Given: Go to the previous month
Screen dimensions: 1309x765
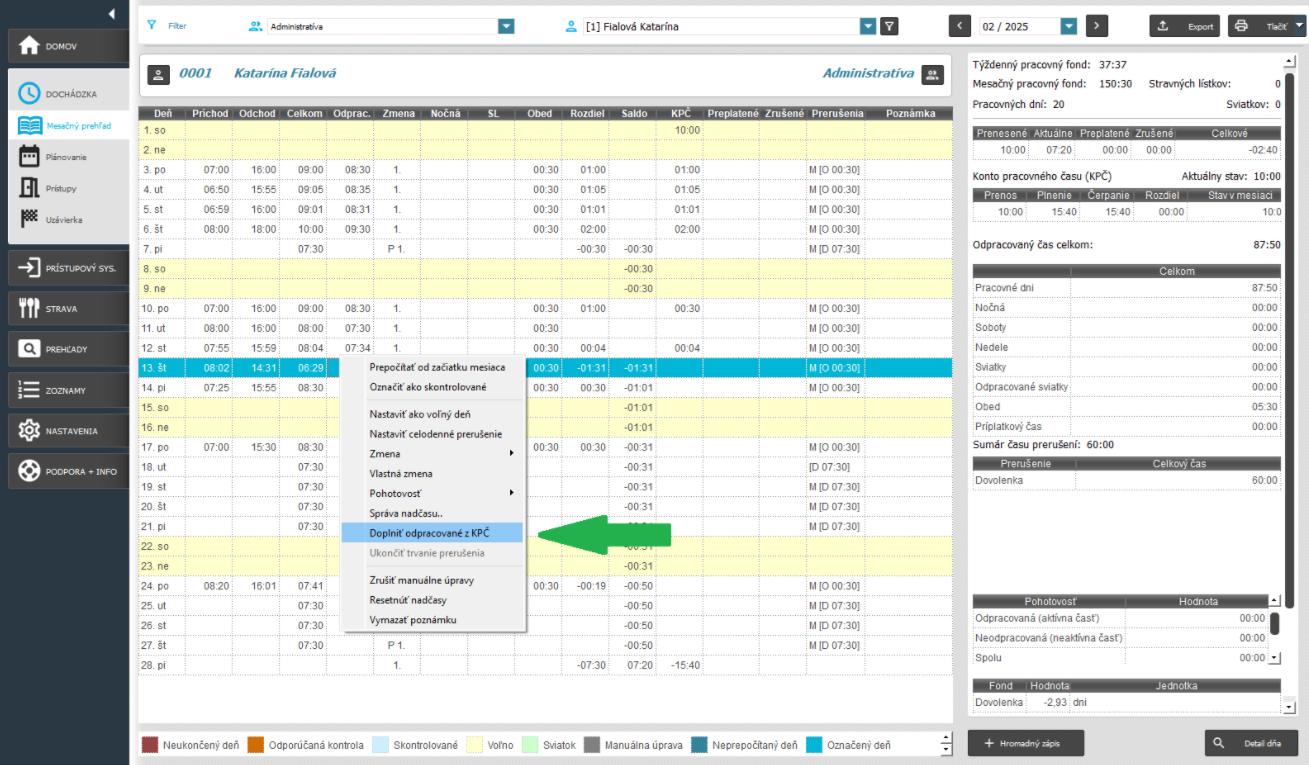Looking at the screenshot, I should [x=962, y=26].
